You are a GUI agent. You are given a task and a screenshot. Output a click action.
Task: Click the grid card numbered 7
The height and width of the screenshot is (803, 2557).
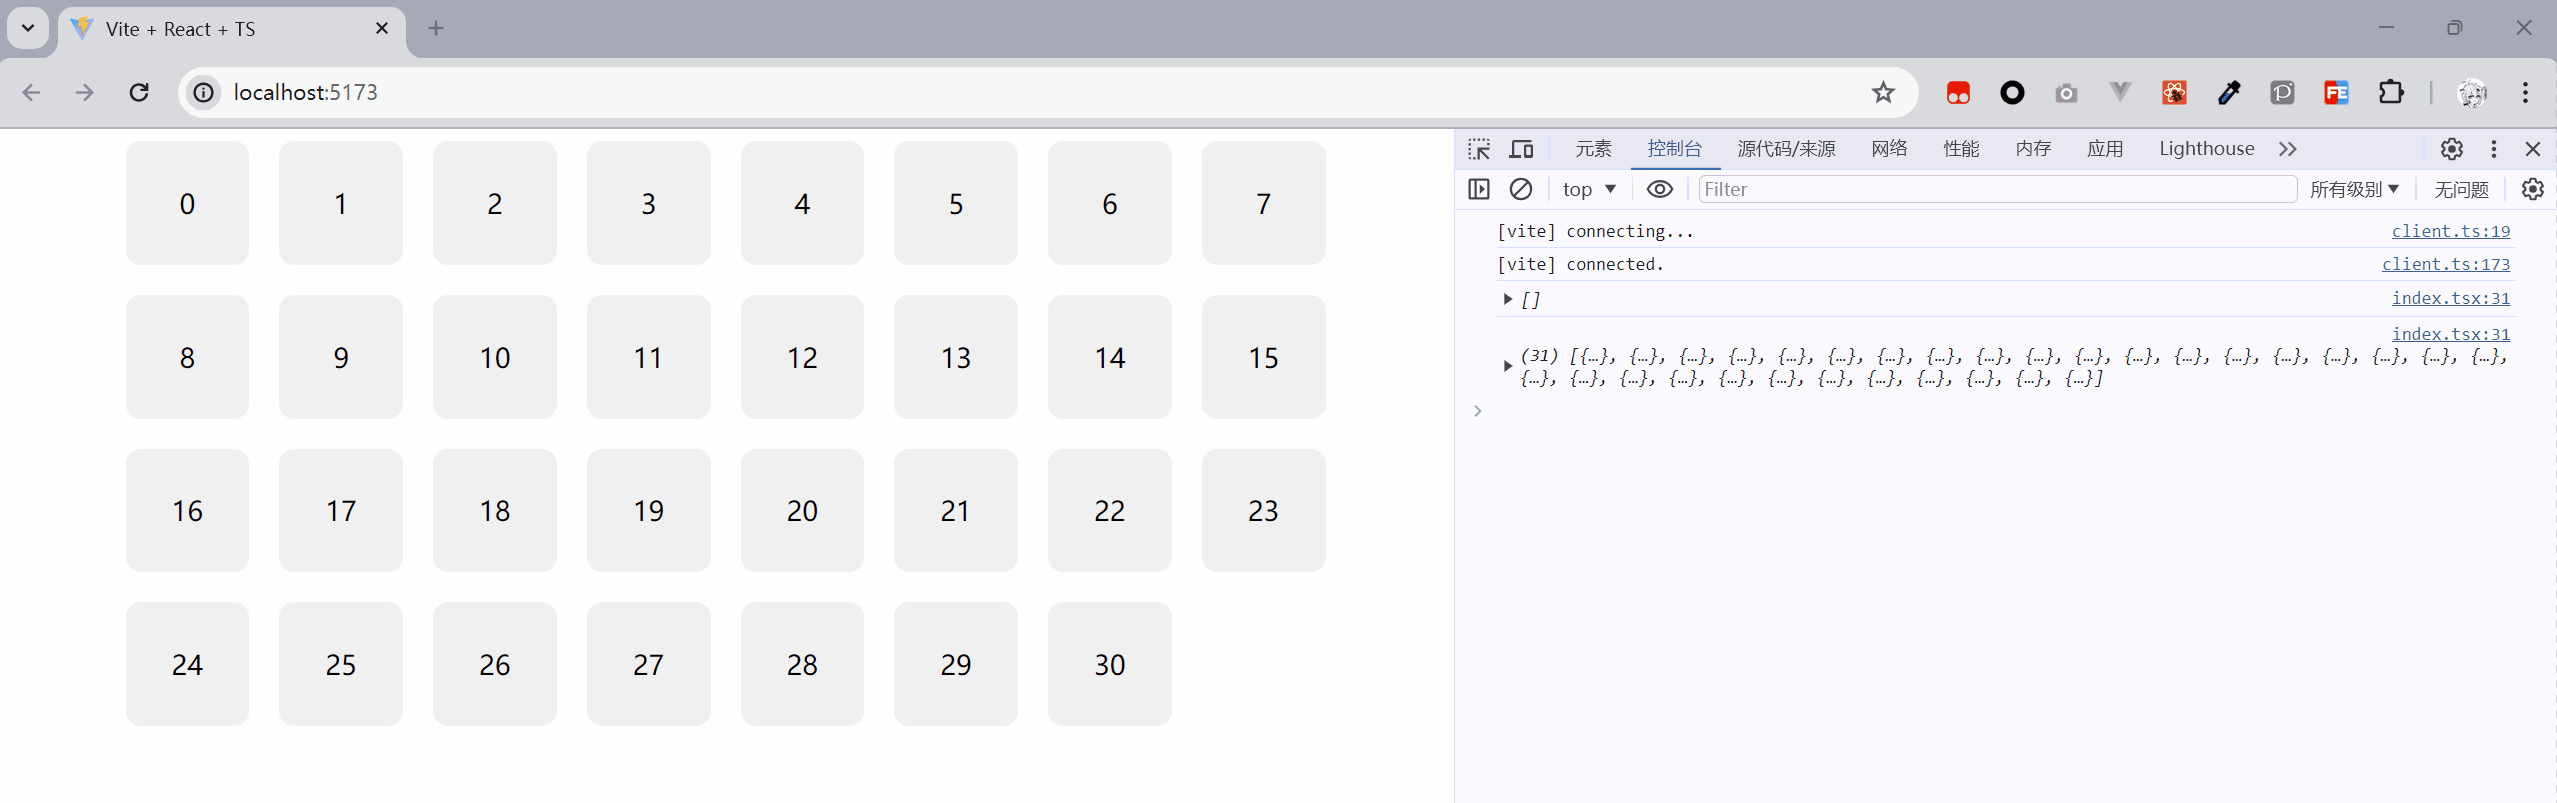click(x=1263, y=203)
